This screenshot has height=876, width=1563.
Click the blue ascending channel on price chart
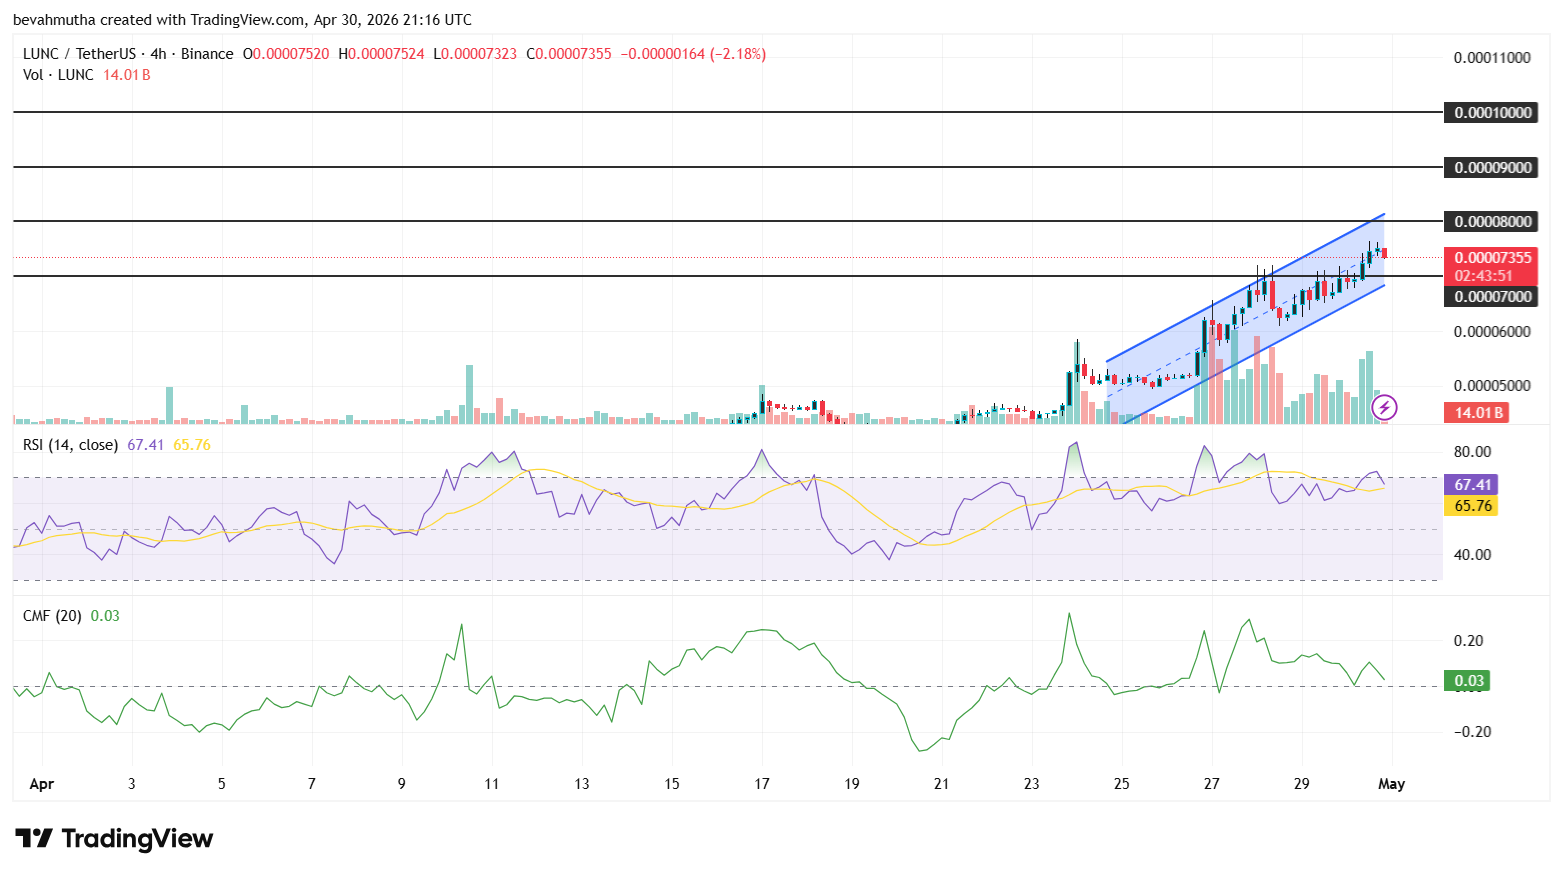pyautogui.click(x=1245, y=320)
